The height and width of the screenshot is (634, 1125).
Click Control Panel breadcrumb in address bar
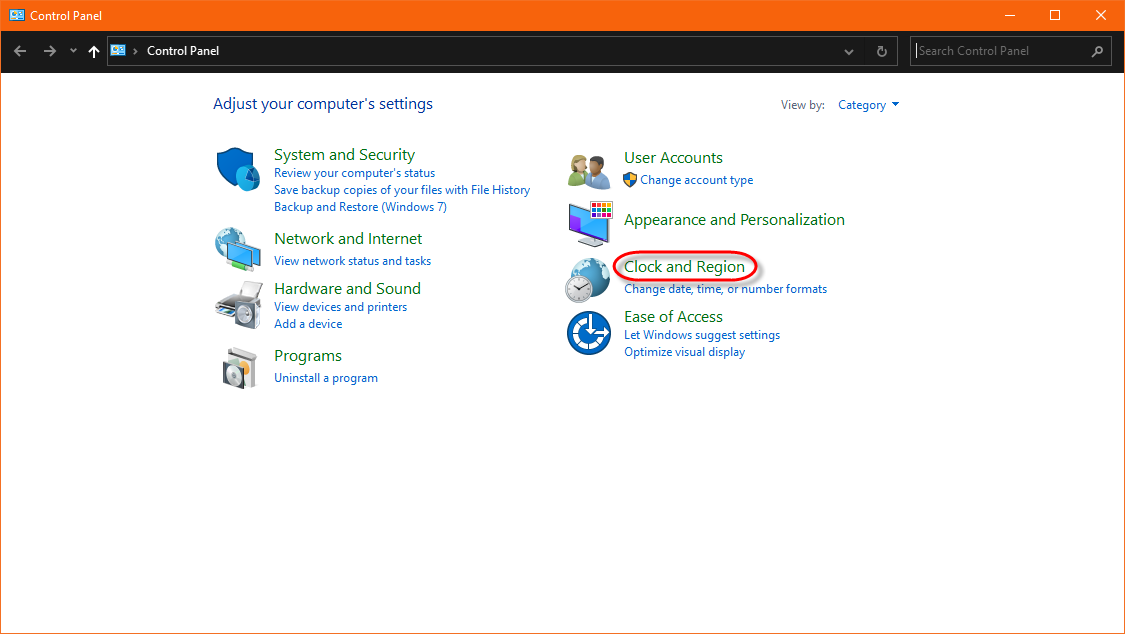click(x=183, y=51)
